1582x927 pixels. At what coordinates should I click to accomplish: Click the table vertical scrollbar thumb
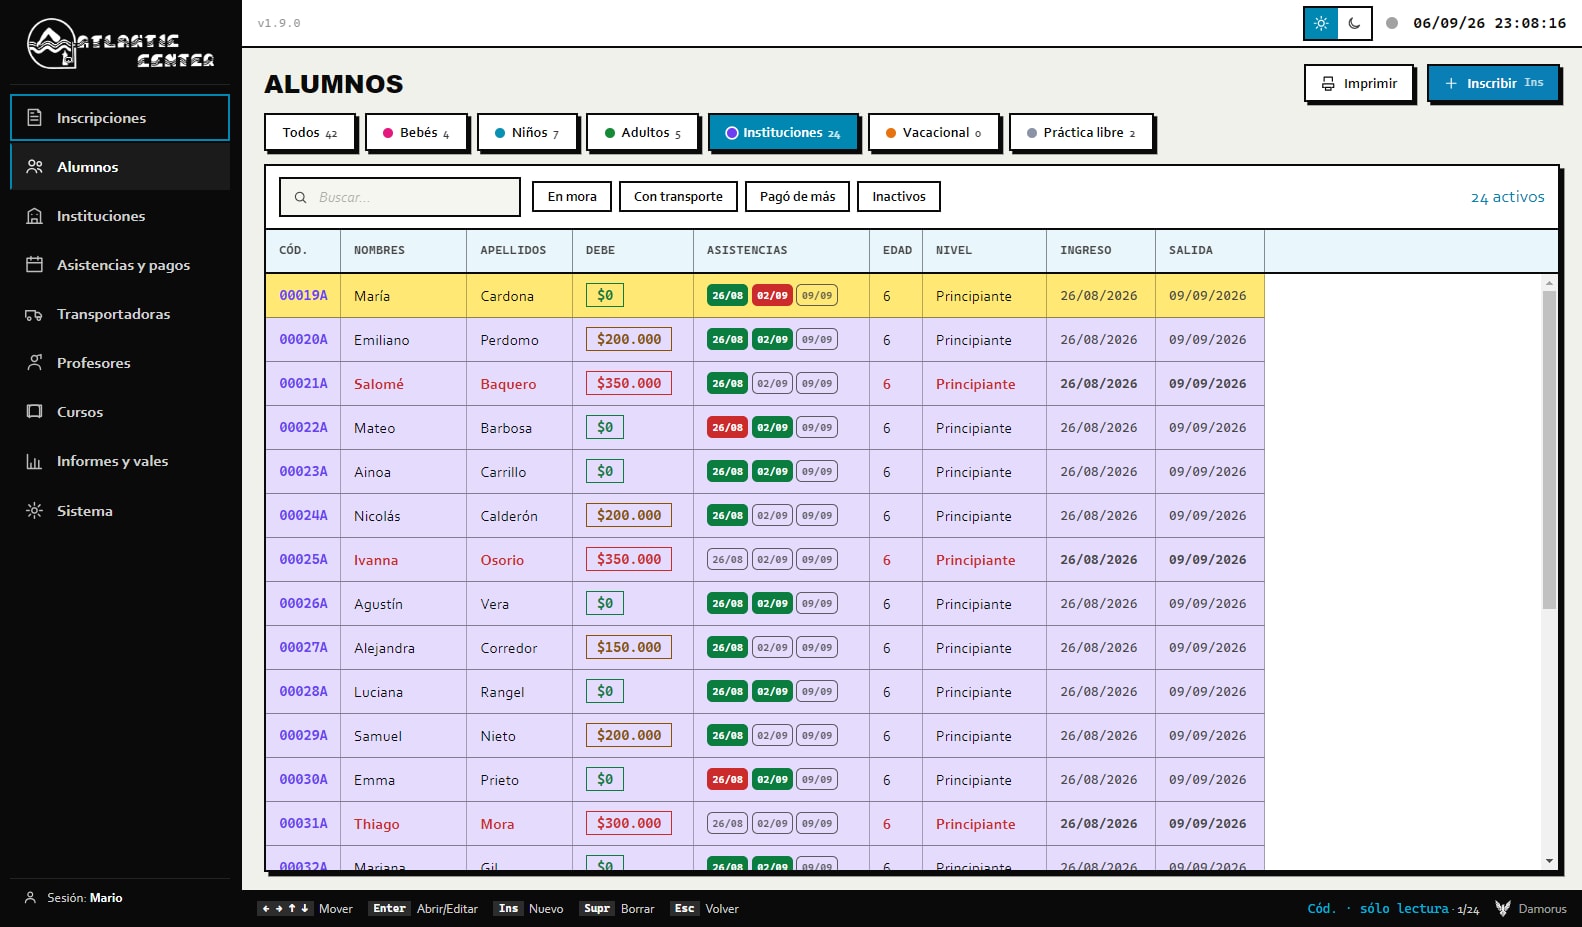click(1549, 450)
